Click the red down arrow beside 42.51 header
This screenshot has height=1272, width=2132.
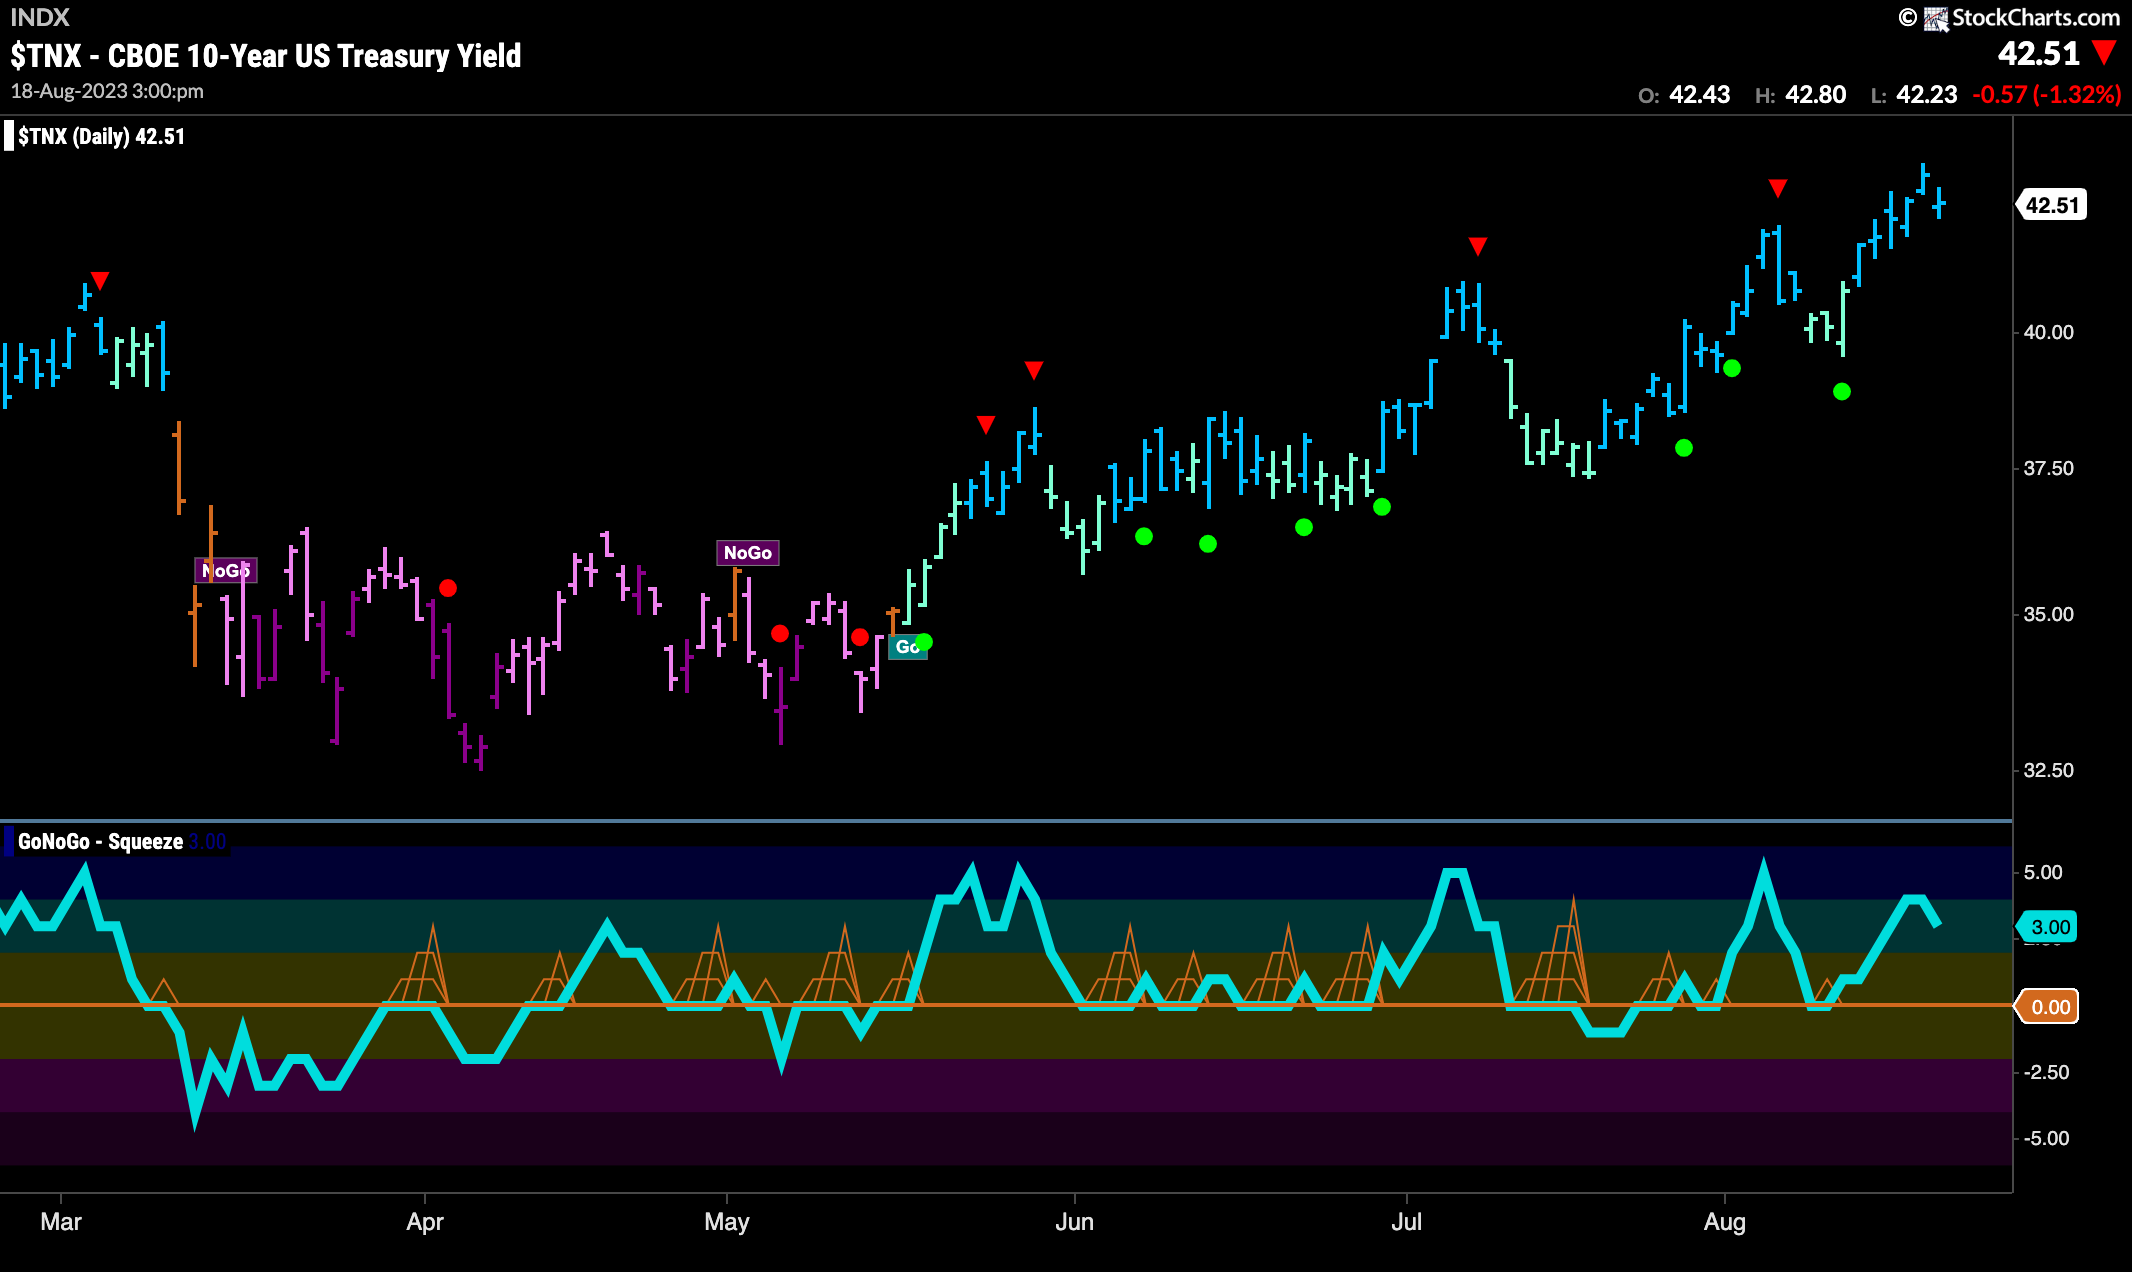coord(2104,52)
